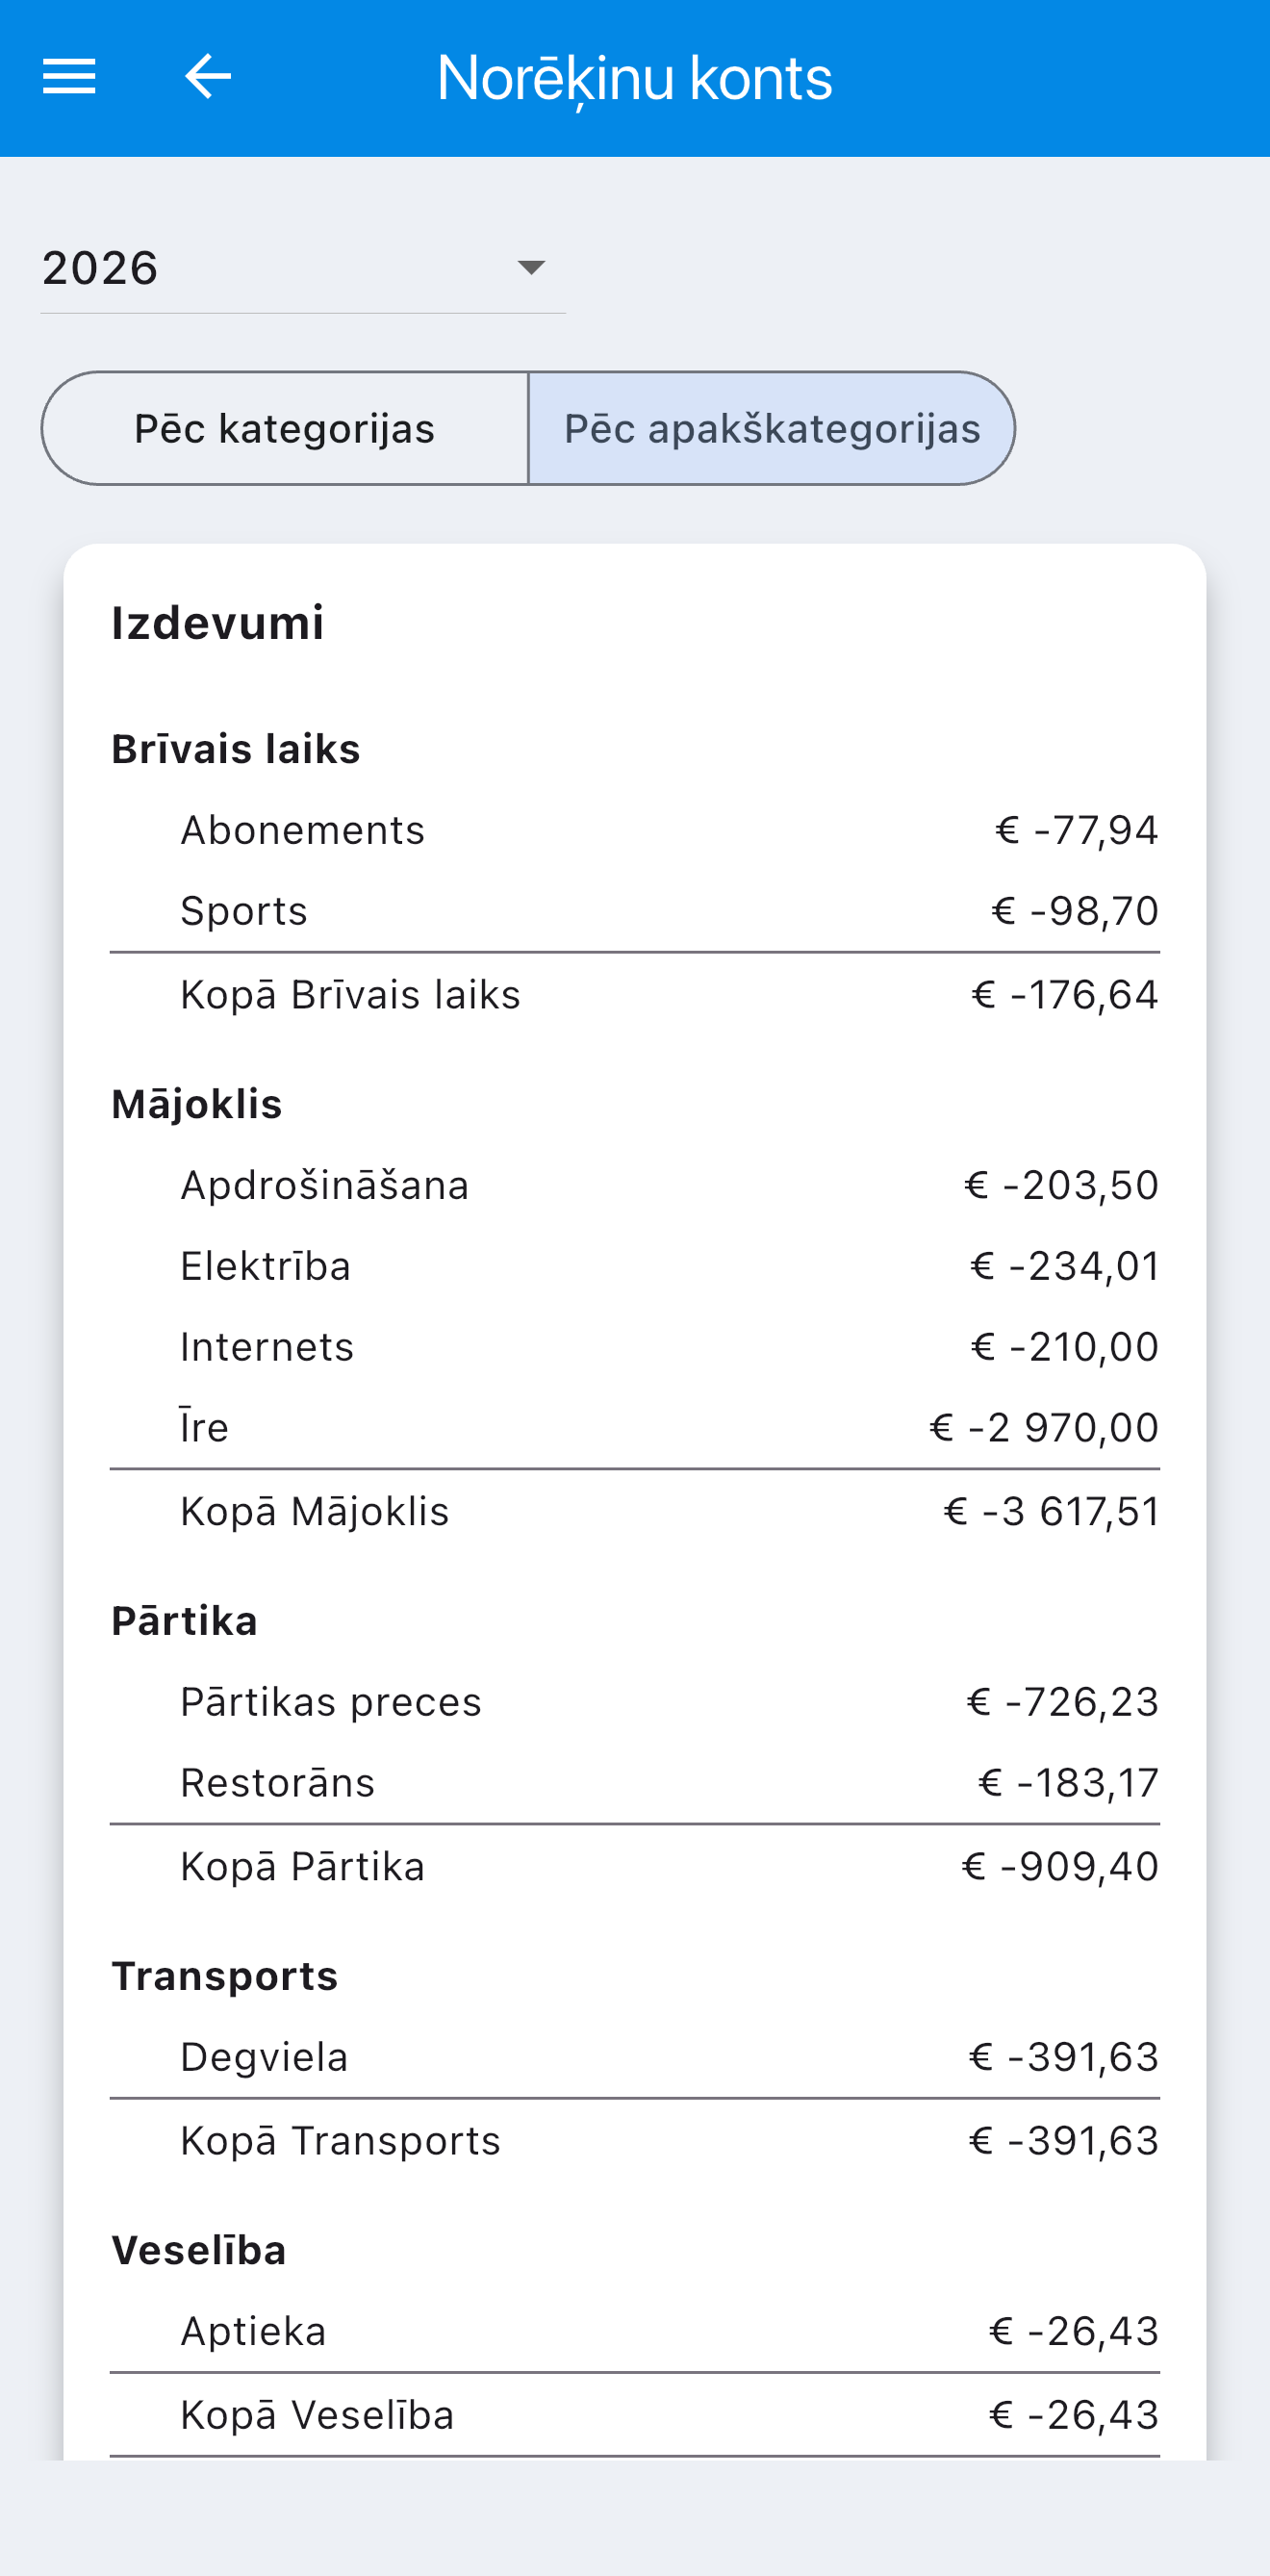Screen dimensions: 1270x2576
Task: Open the Abonements subcategory row
Action: pos(635,830)
